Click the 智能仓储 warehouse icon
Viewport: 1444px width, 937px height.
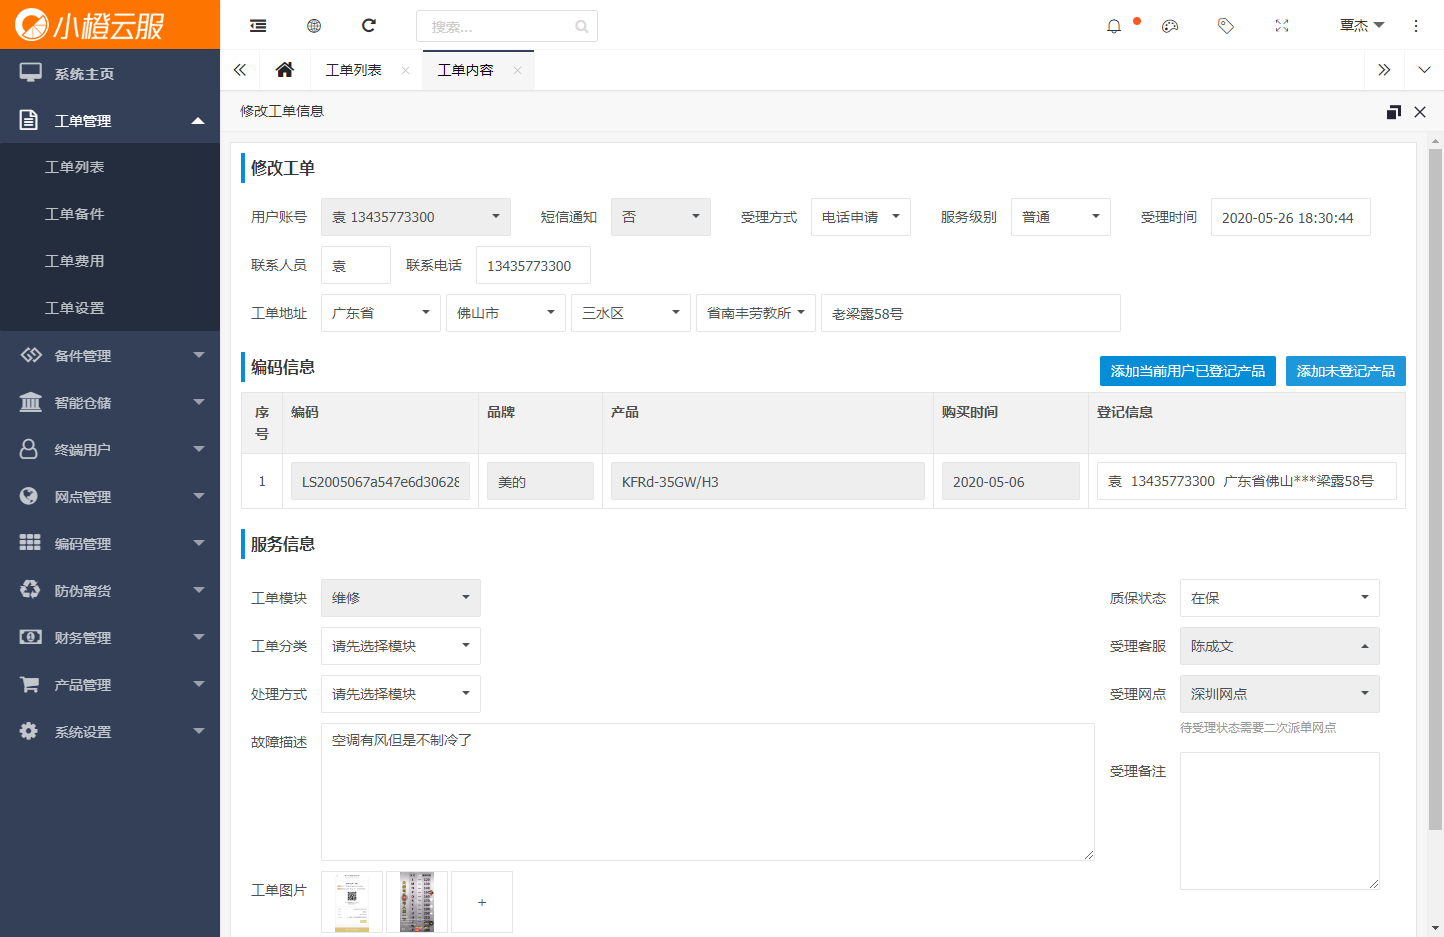(31, 402)
